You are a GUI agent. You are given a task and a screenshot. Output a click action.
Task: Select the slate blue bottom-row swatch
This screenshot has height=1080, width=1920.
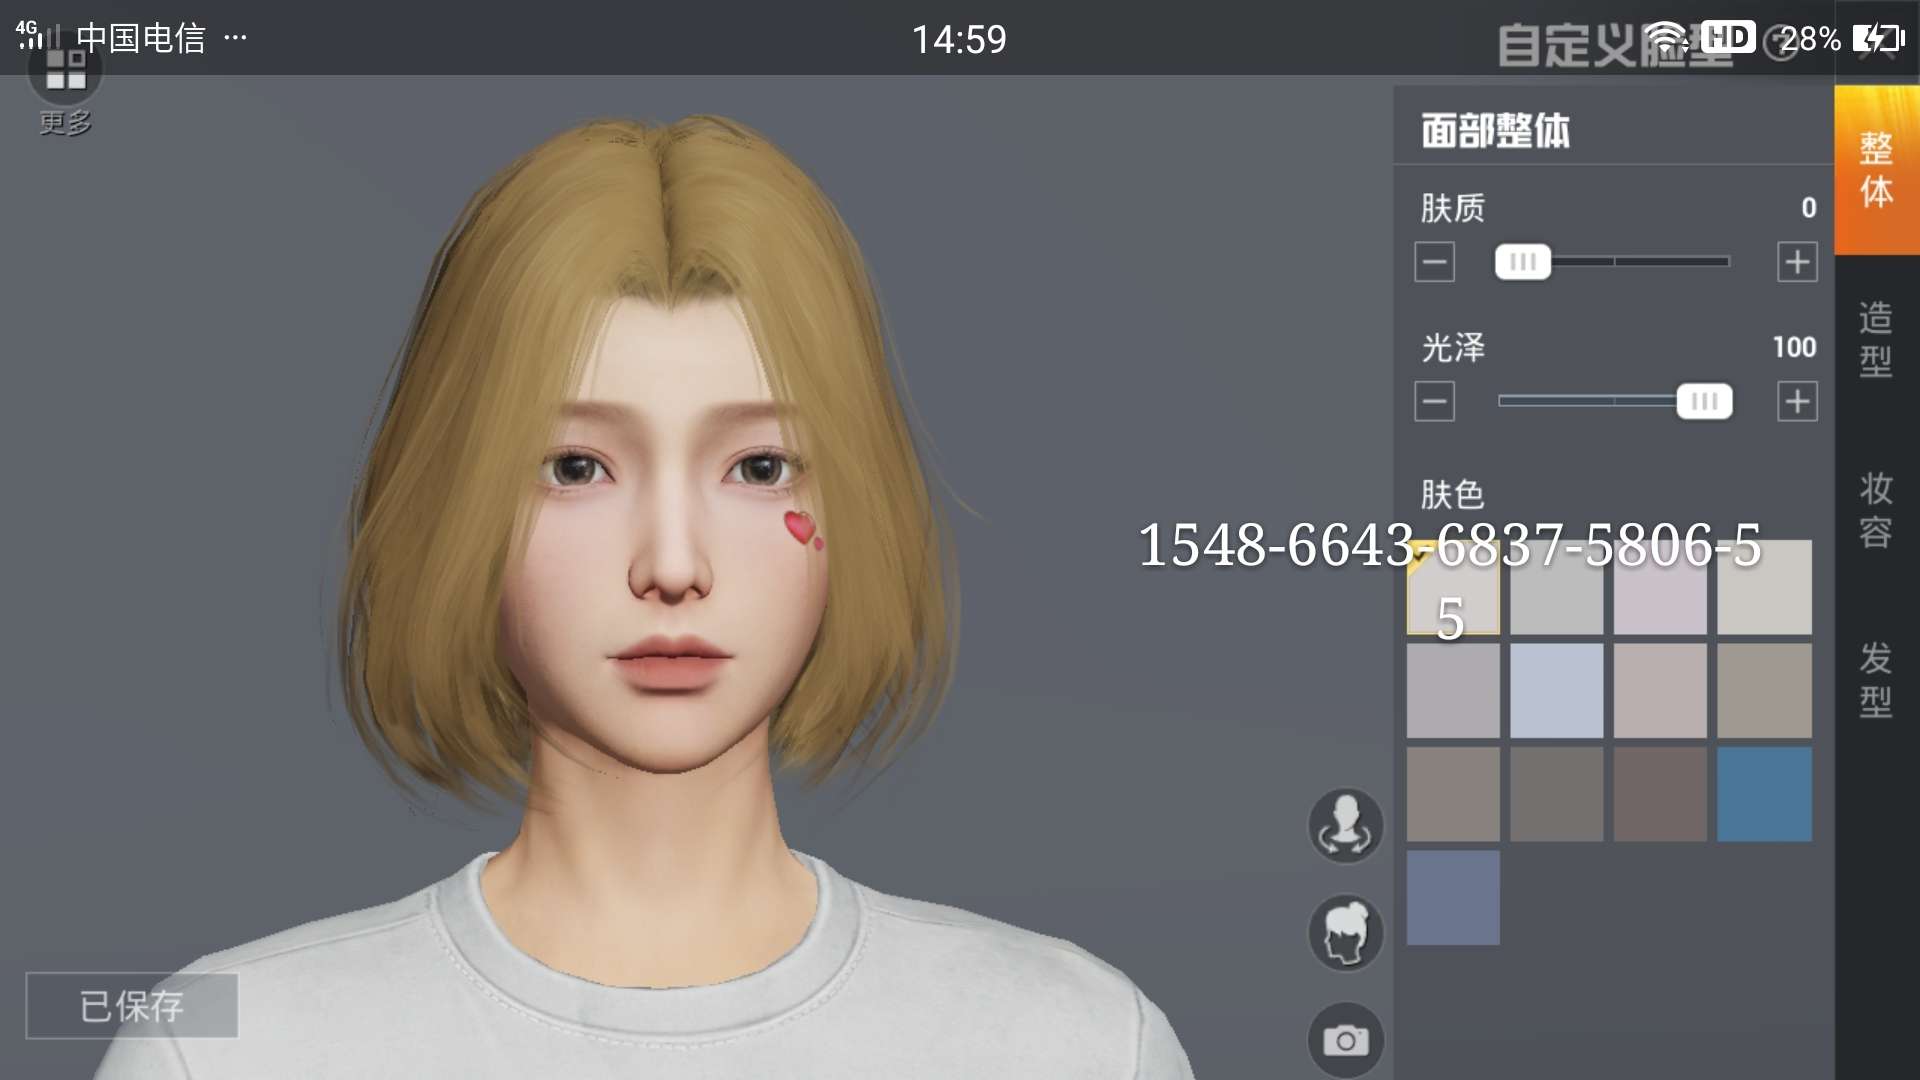[1453, 898]
